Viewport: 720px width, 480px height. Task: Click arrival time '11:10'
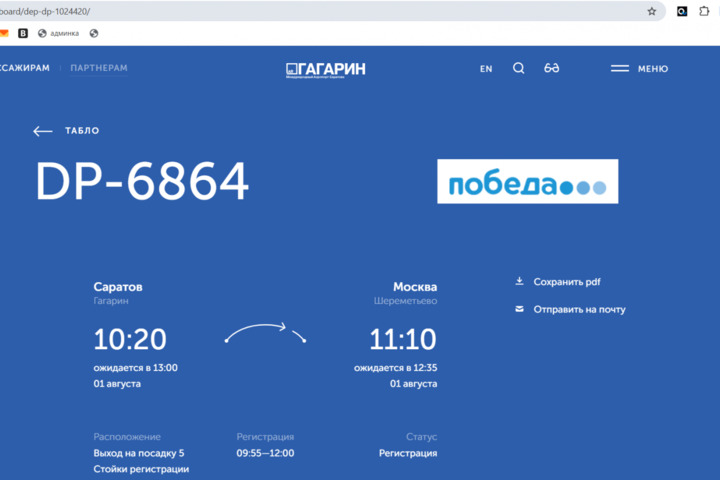coord(403,339)
